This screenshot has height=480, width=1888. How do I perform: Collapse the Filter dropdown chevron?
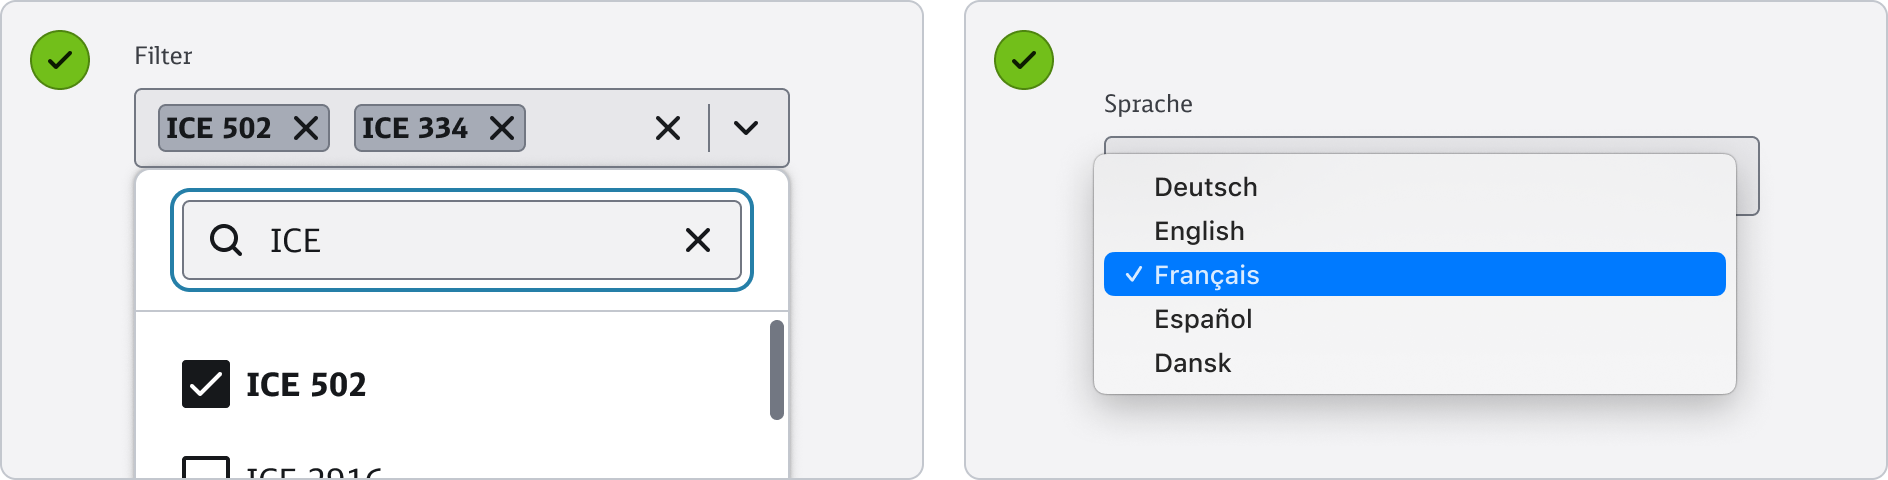pyautogui.click(x=746, y=128)
